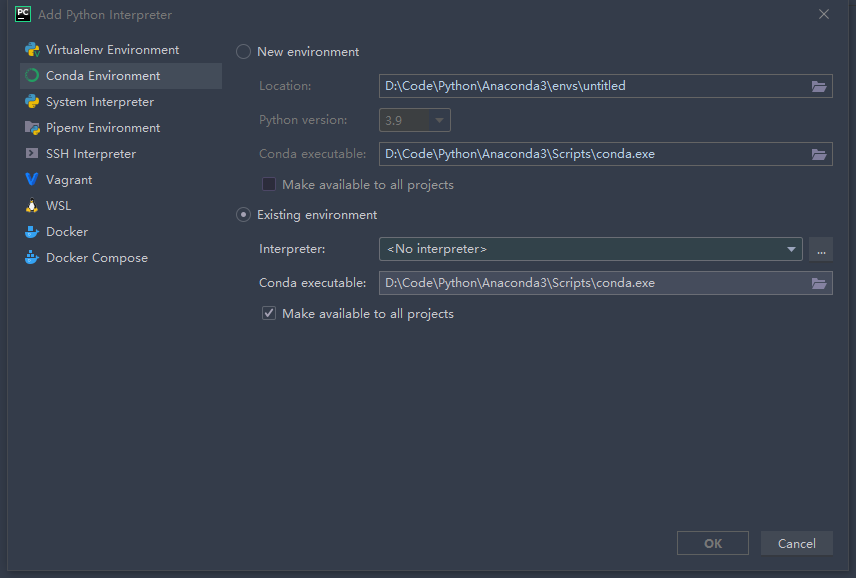Click Add Python Interpreter title text
This screenshot has height=578, width=856.
[105, 15]
